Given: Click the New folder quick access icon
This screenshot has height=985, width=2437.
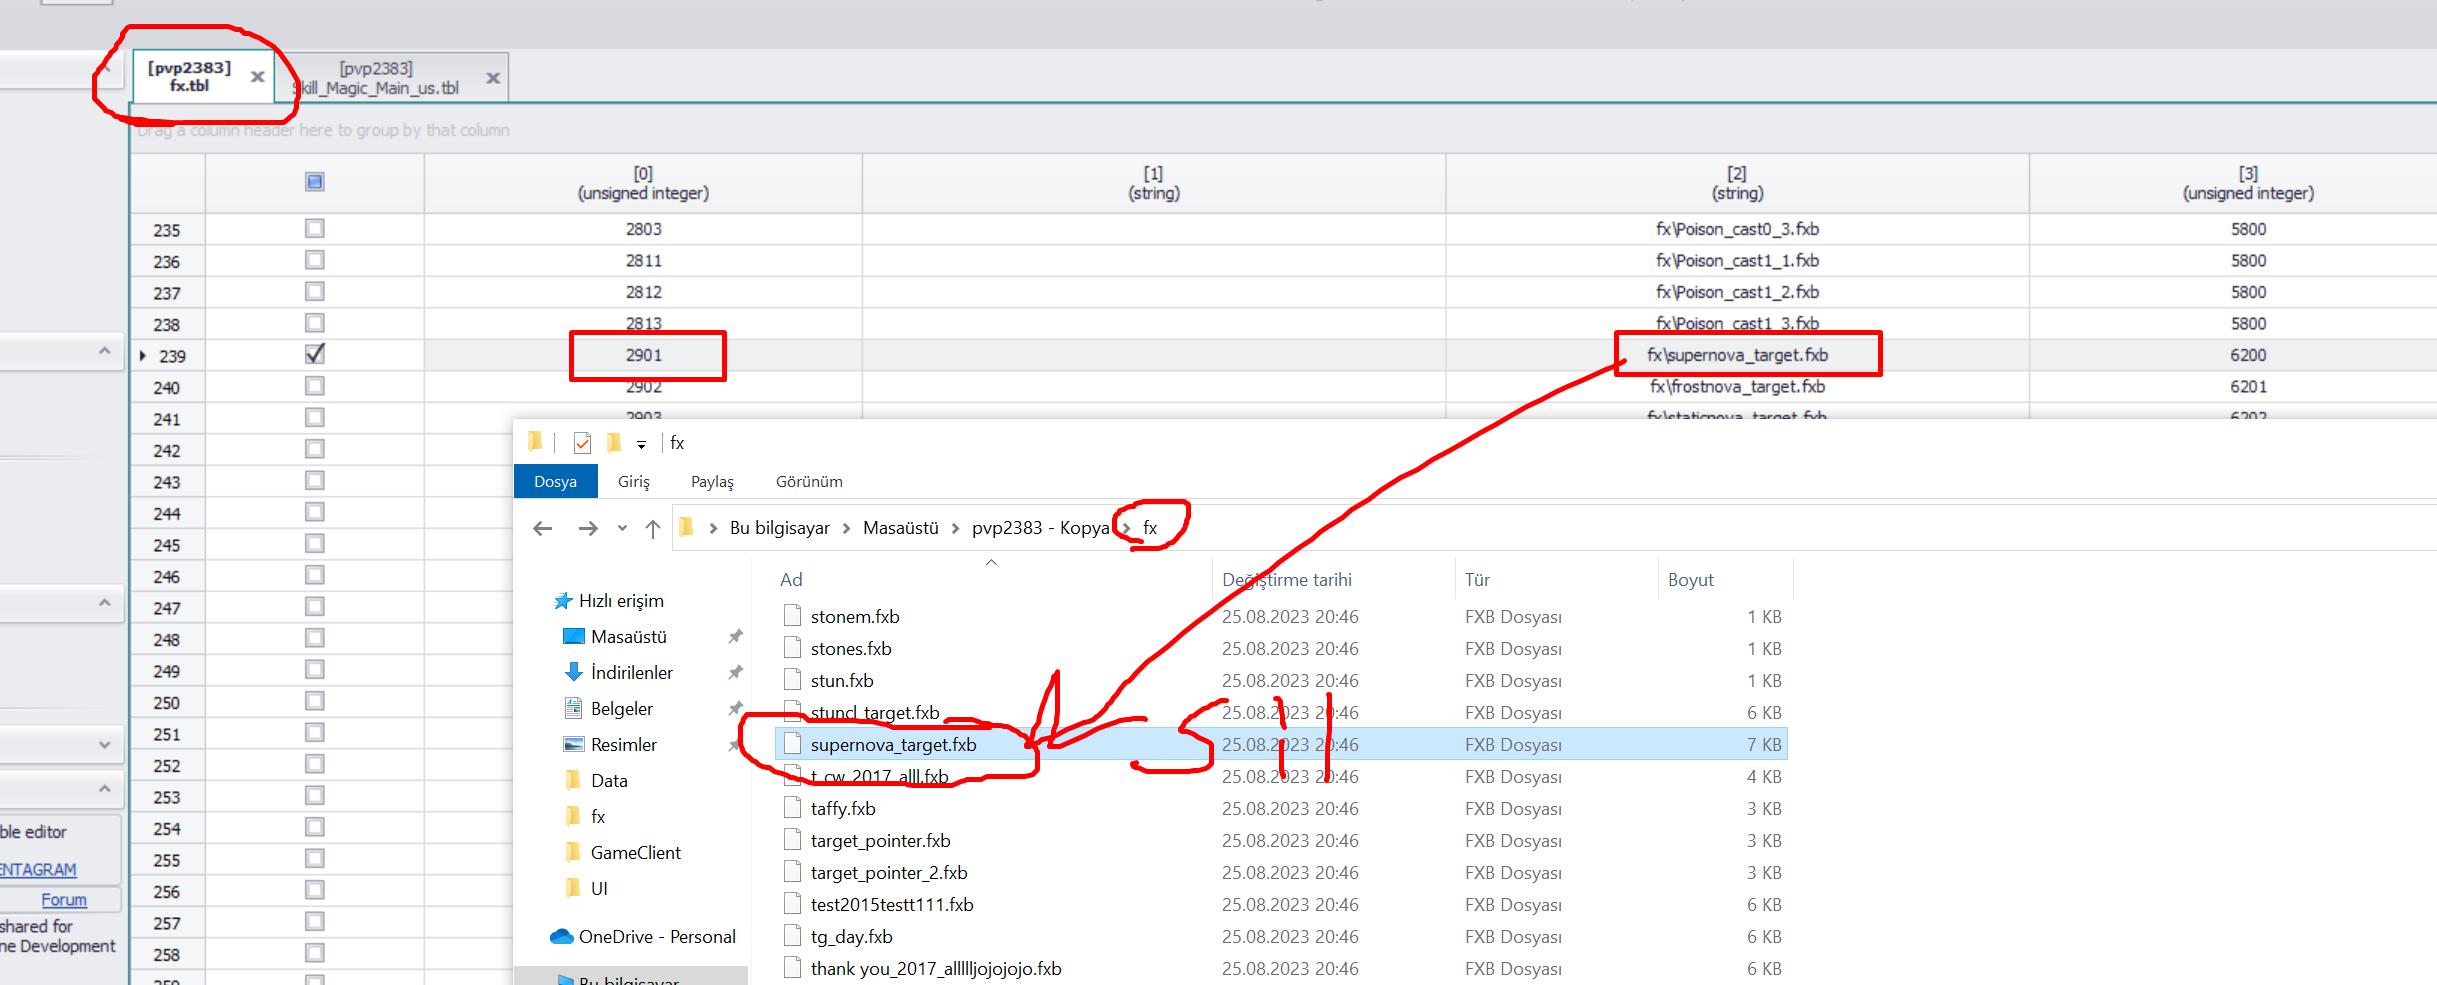Looking at the screenshot, I should pos(613,442).
